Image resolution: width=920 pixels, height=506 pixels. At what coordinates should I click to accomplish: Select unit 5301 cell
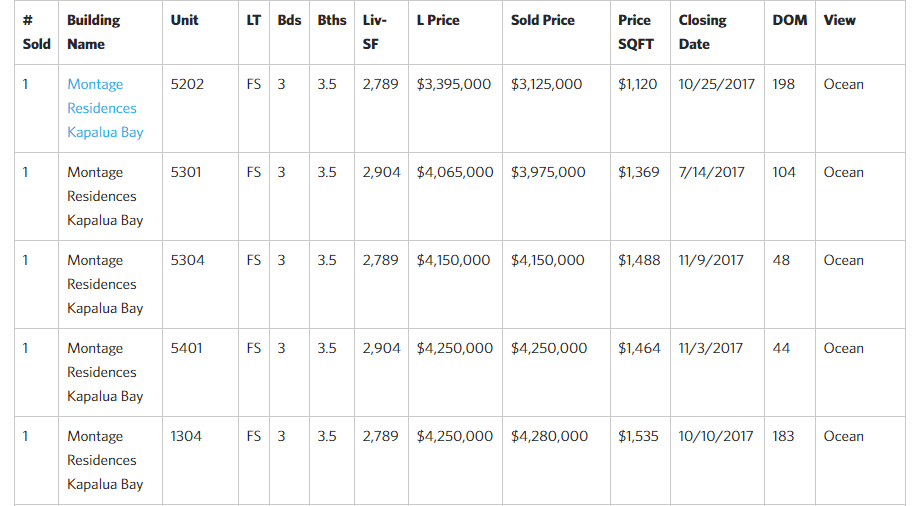pyautogui.click(x=186, y=173)
